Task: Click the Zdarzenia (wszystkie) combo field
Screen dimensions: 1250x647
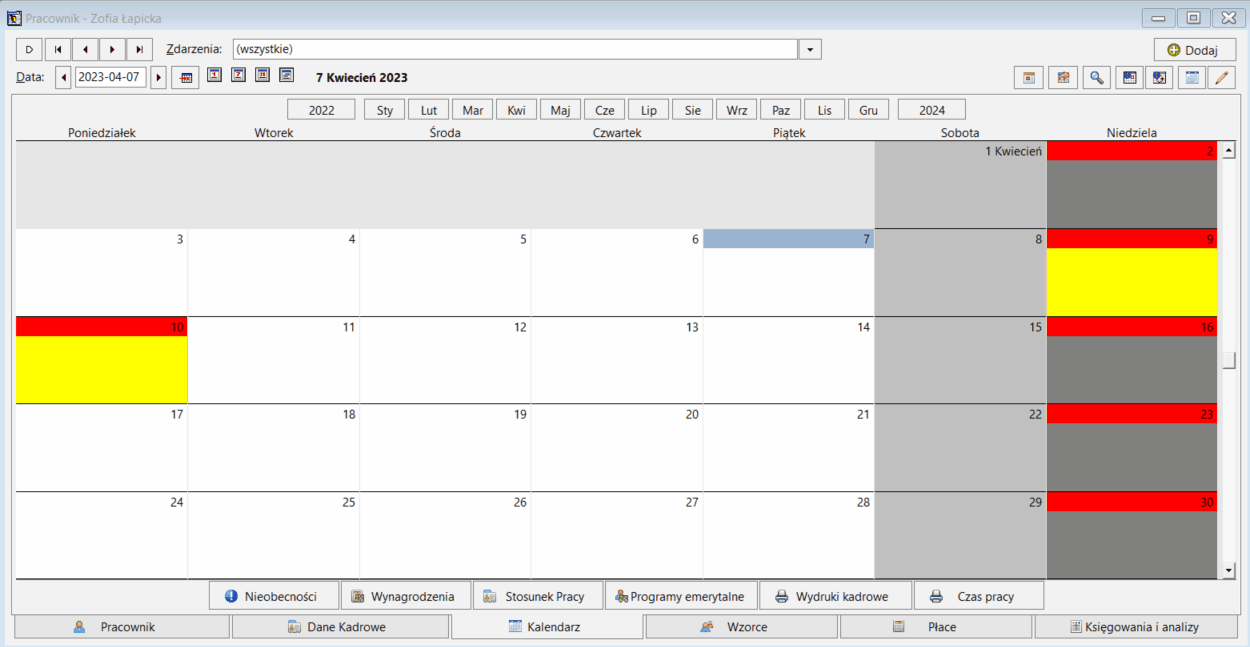Action: (x=515, y=49)
